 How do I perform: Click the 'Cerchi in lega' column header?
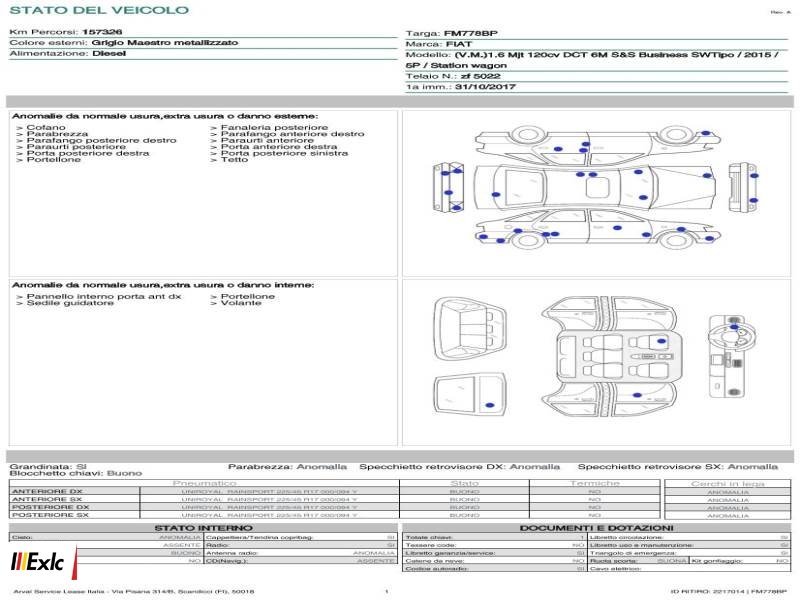click(x=728, y=484)
